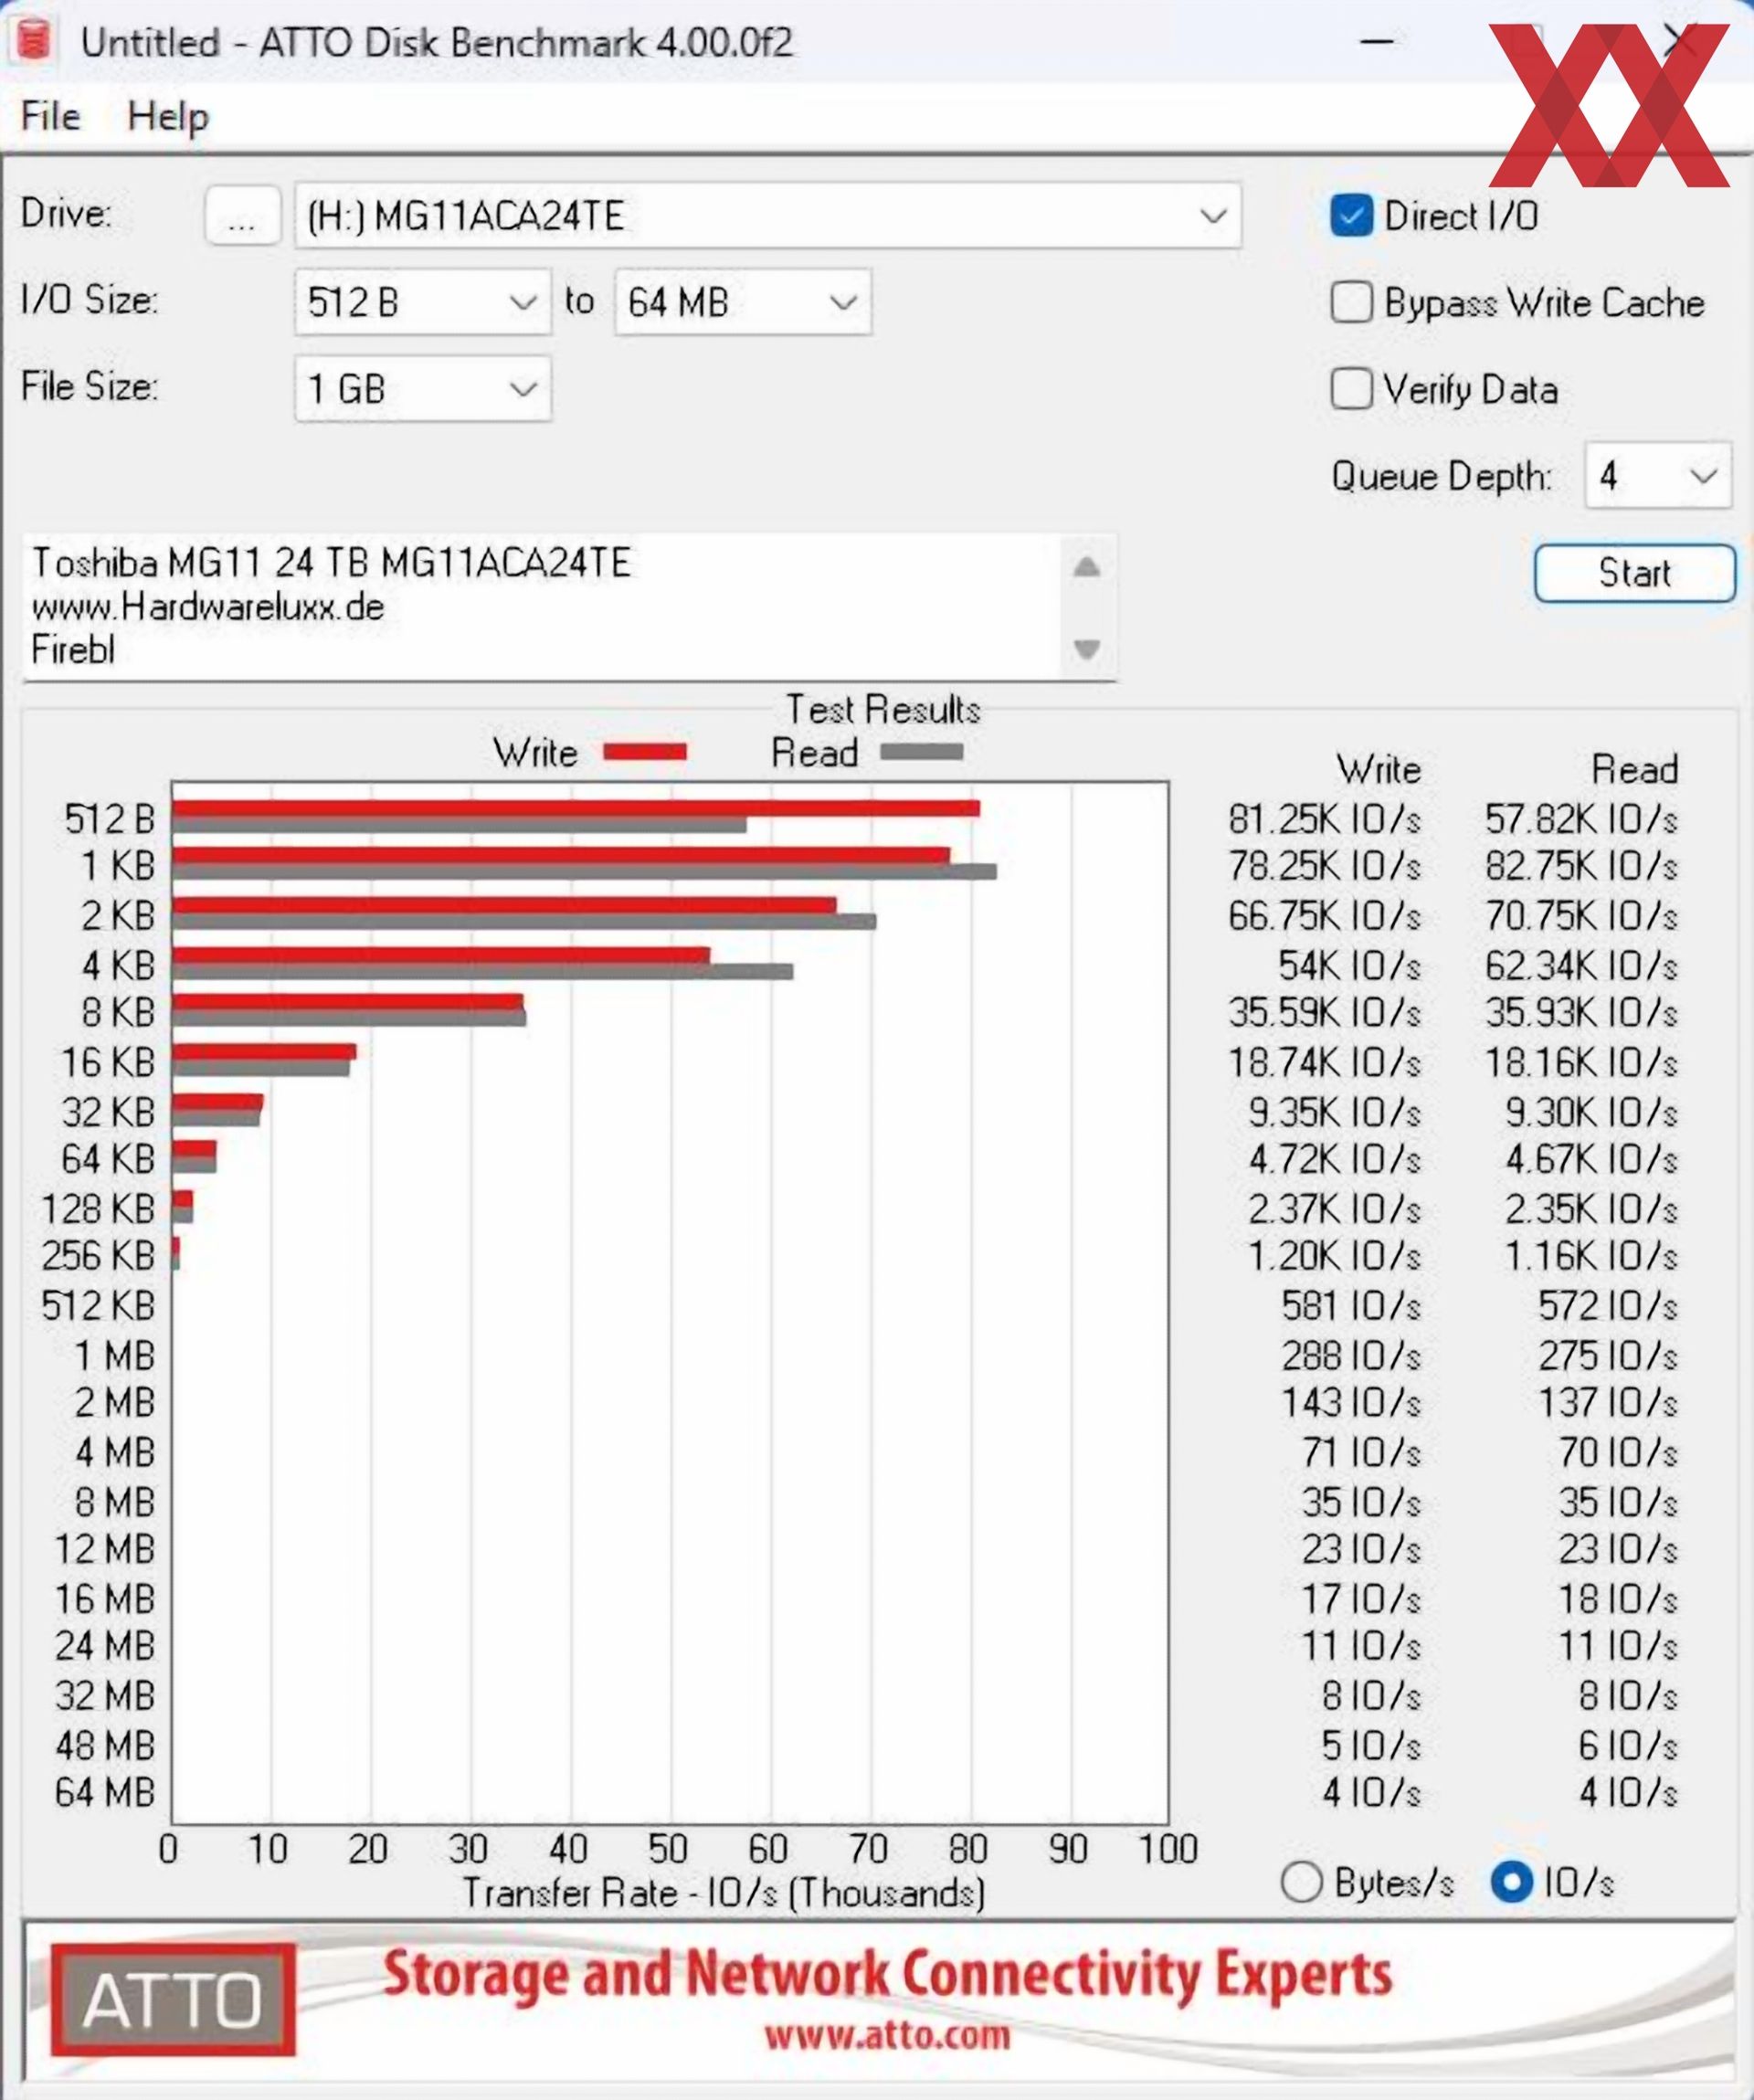
Task: Open the Queue Depth dropdown
Action: click(1657, 476)
